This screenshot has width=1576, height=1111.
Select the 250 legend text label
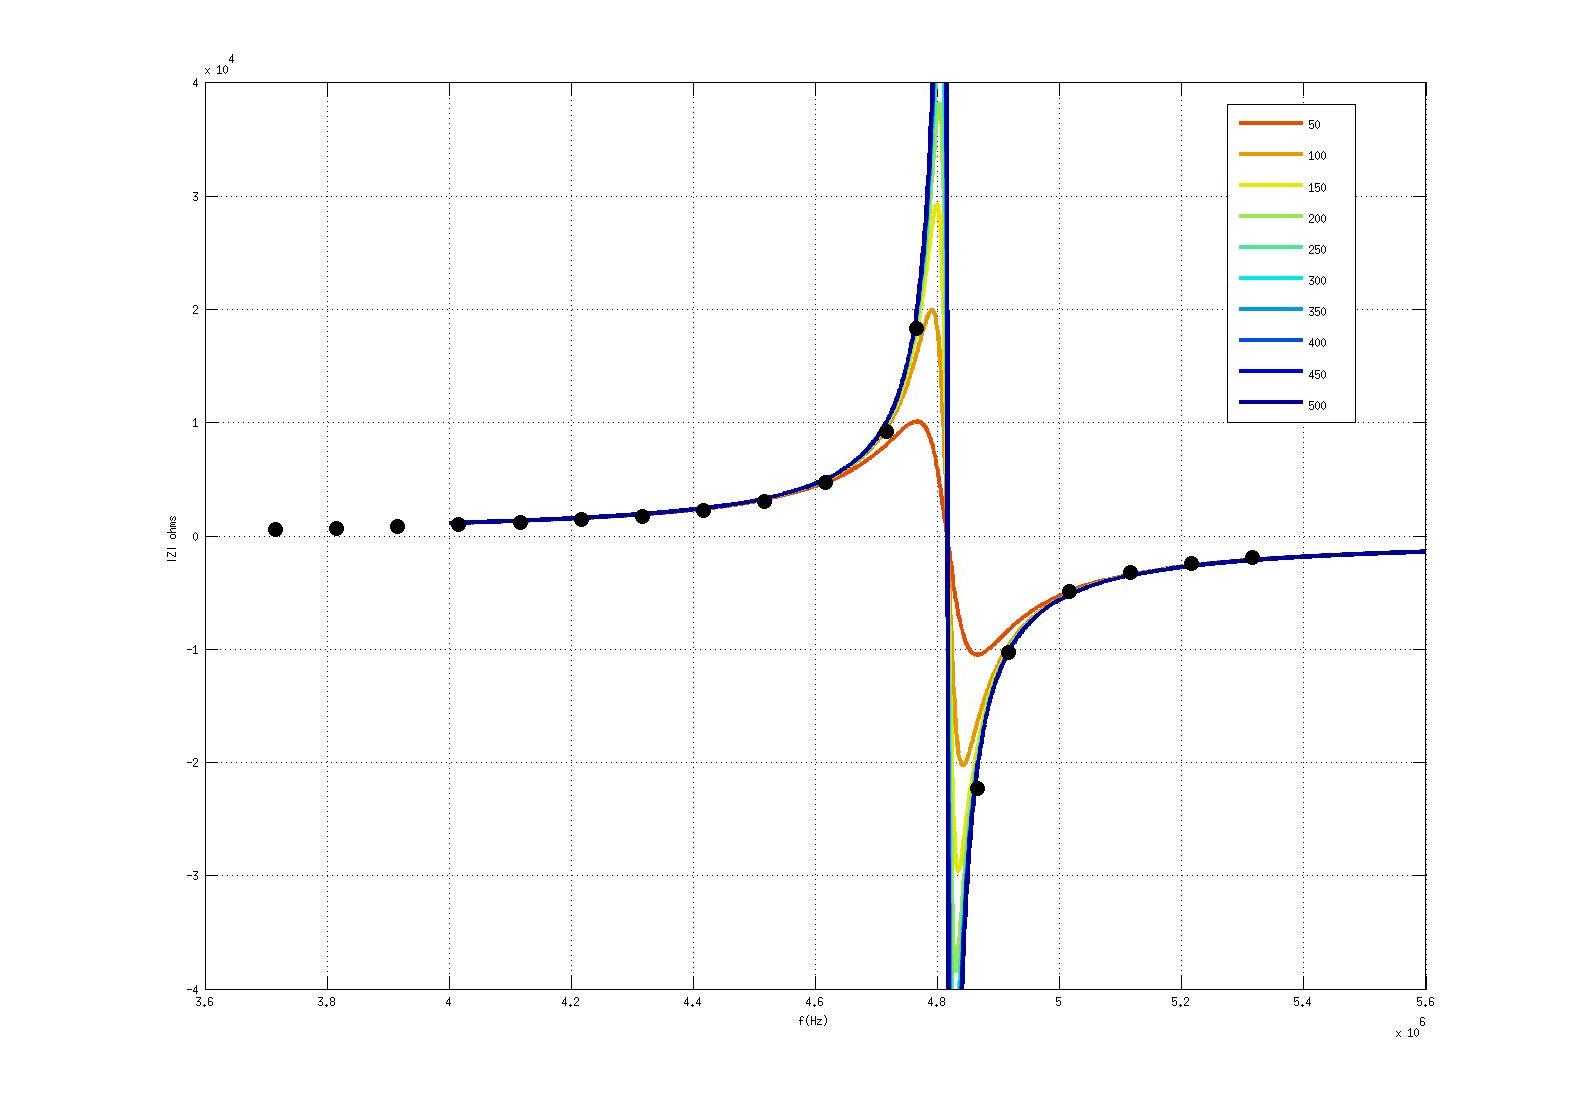pos(1316,250)
